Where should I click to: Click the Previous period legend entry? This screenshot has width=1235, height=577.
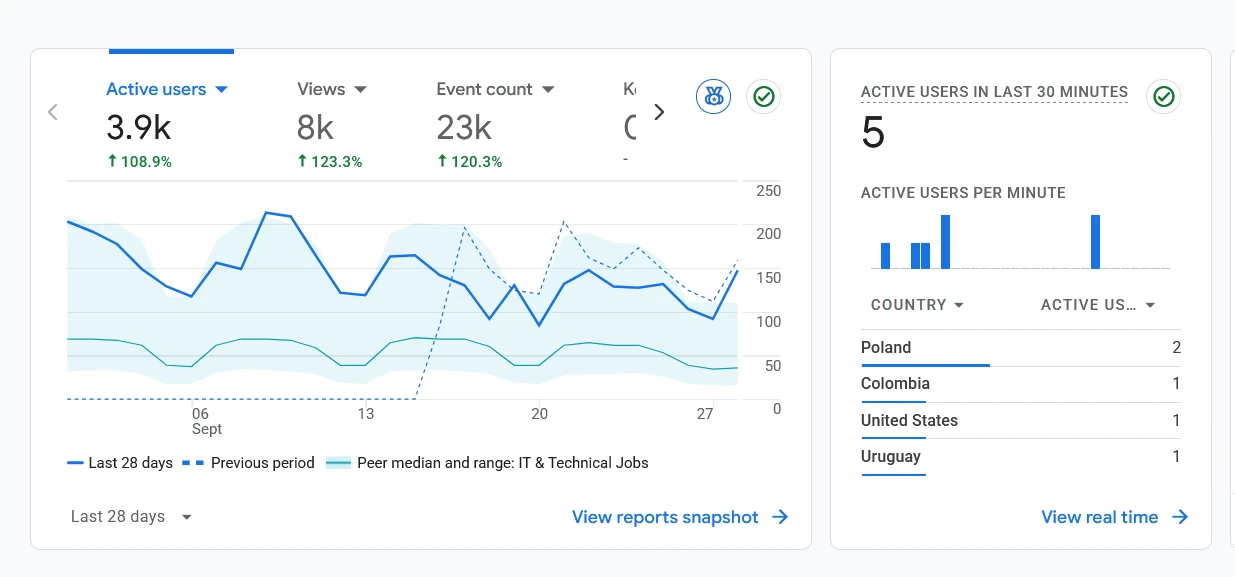pos(248,463)
